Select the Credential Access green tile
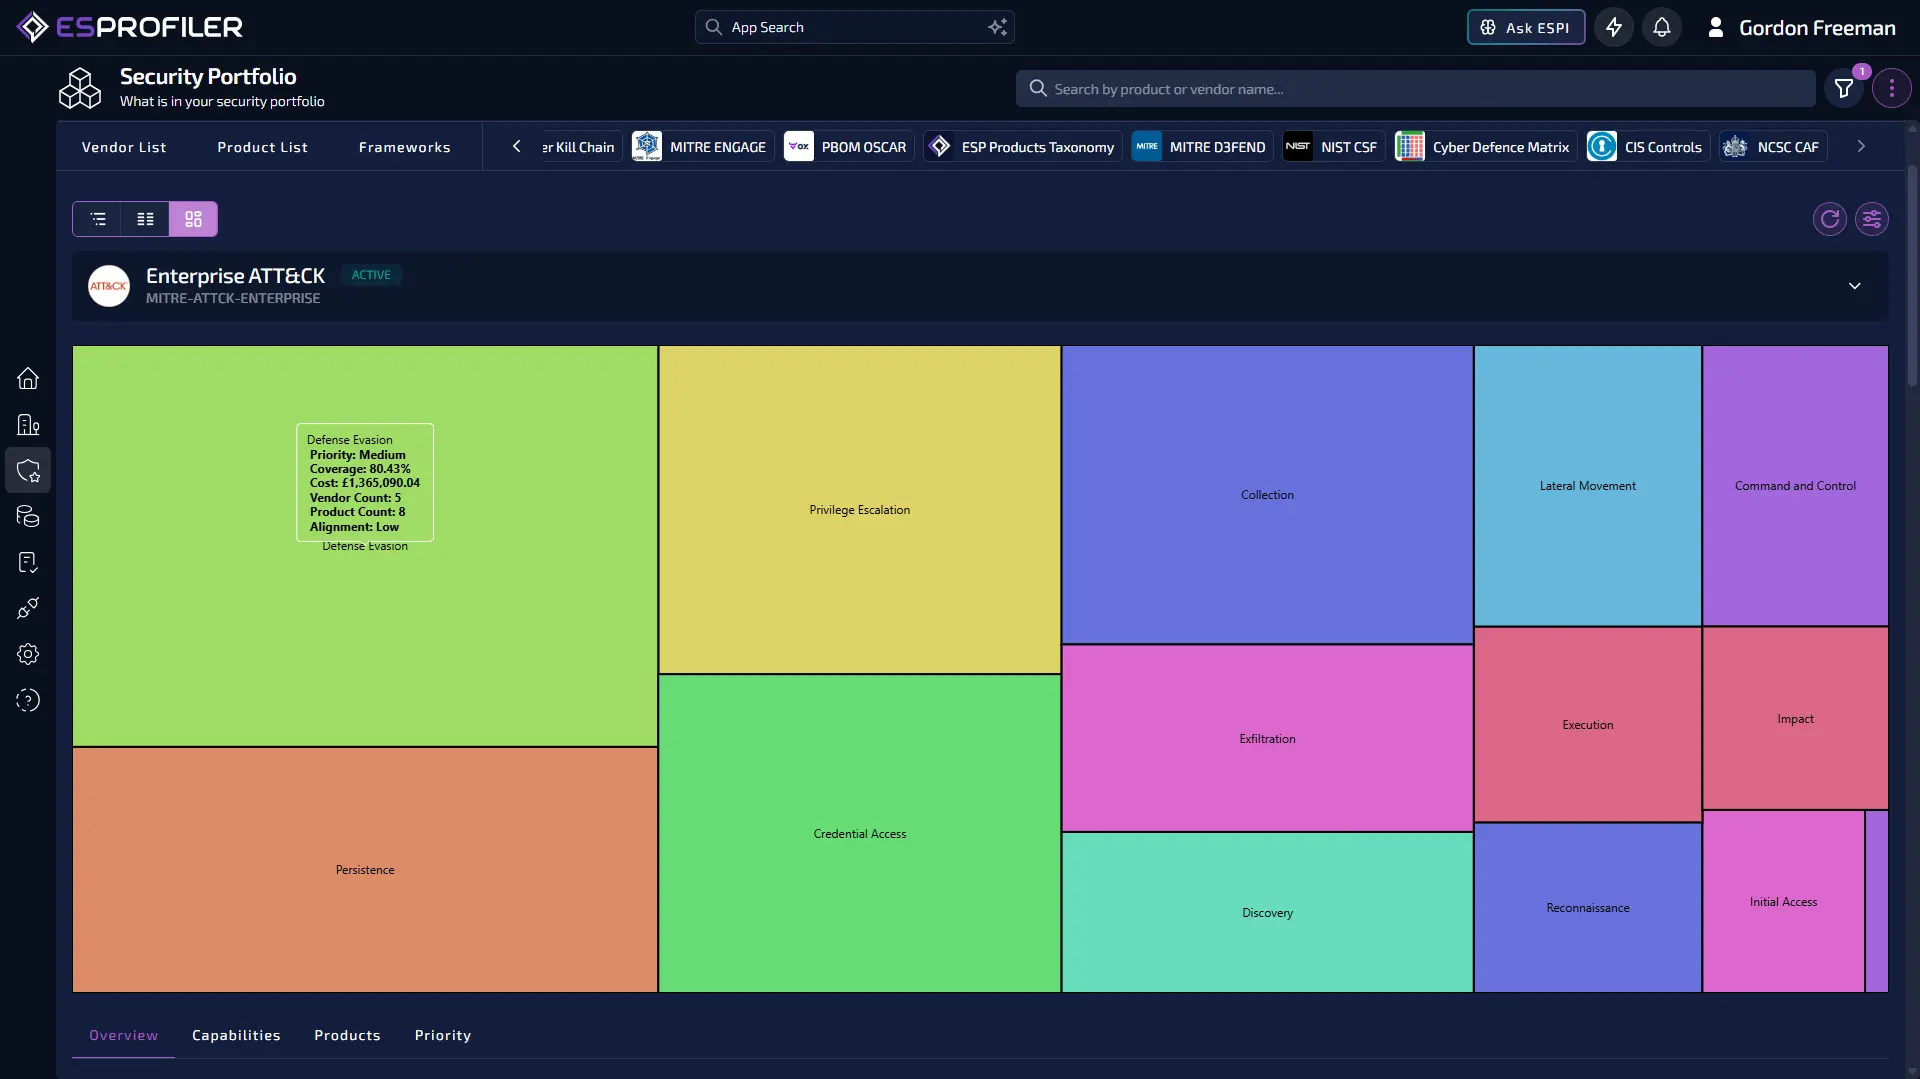Screen dimensions: 1920x1079 point(860,834)
